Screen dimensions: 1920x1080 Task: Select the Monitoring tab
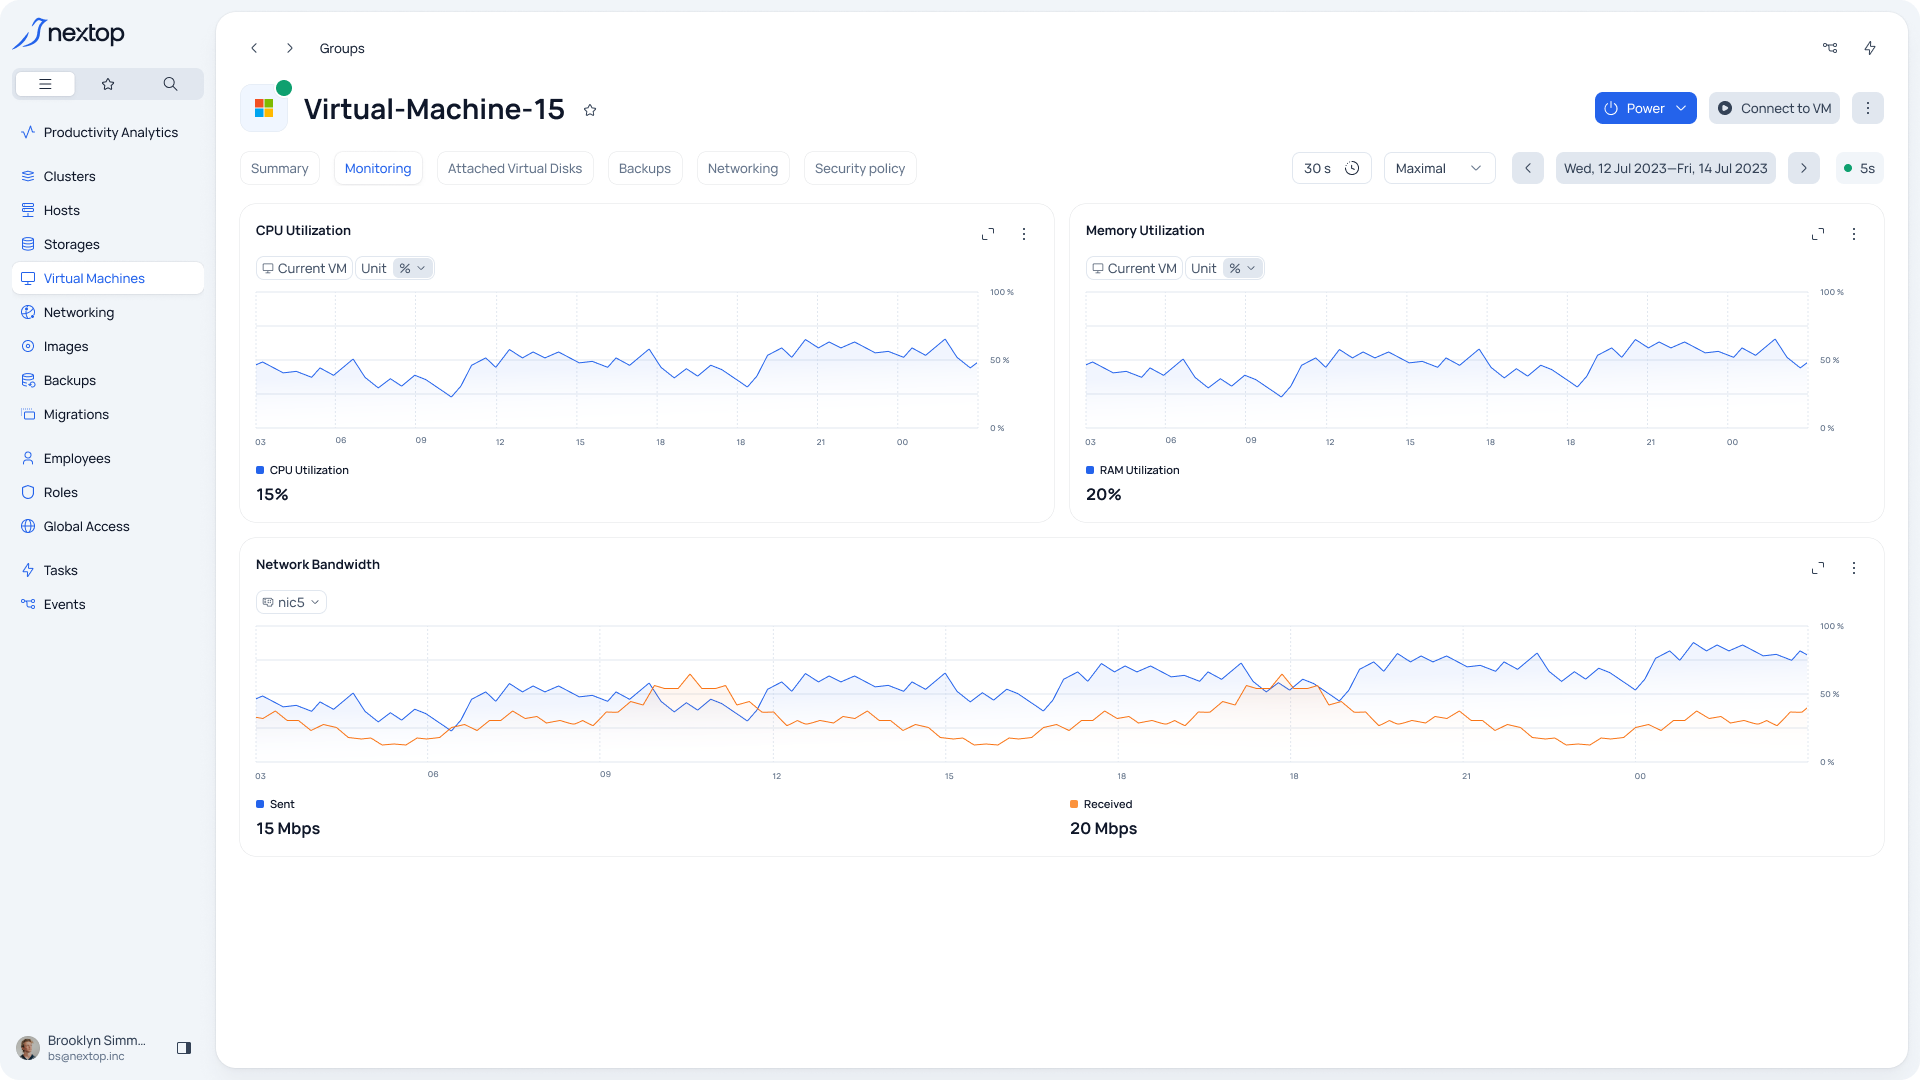[x=378, y=168]
